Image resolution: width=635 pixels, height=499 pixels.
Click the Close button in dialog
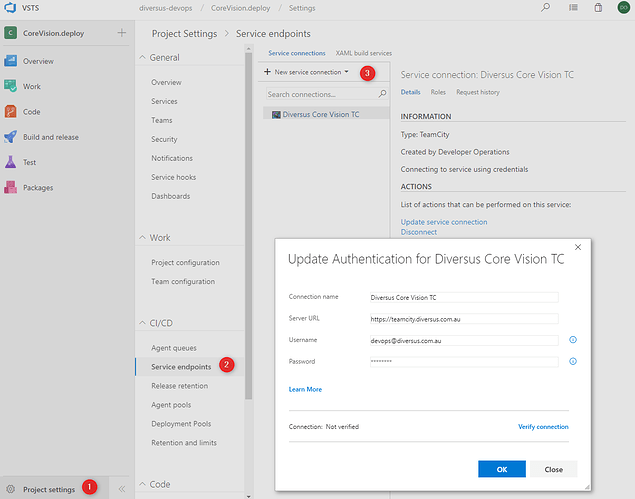pyautogui.click(x=553, y=469)
